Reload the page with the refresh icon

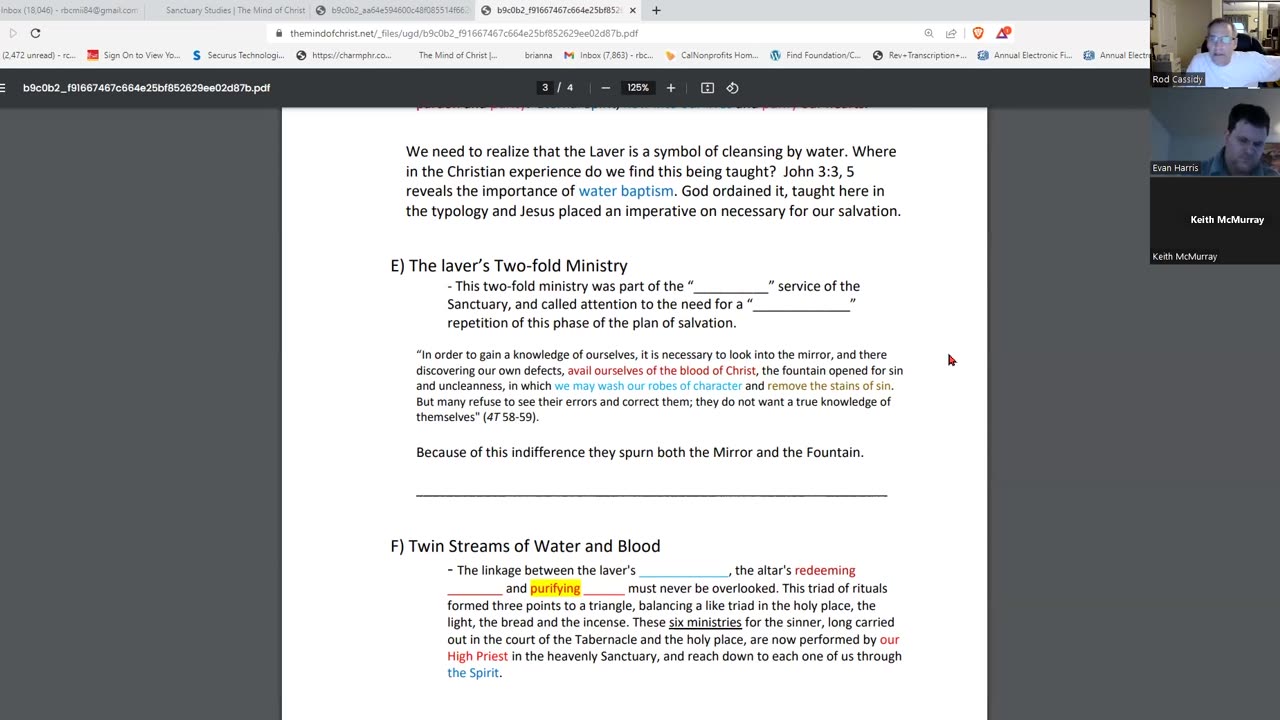35,33
